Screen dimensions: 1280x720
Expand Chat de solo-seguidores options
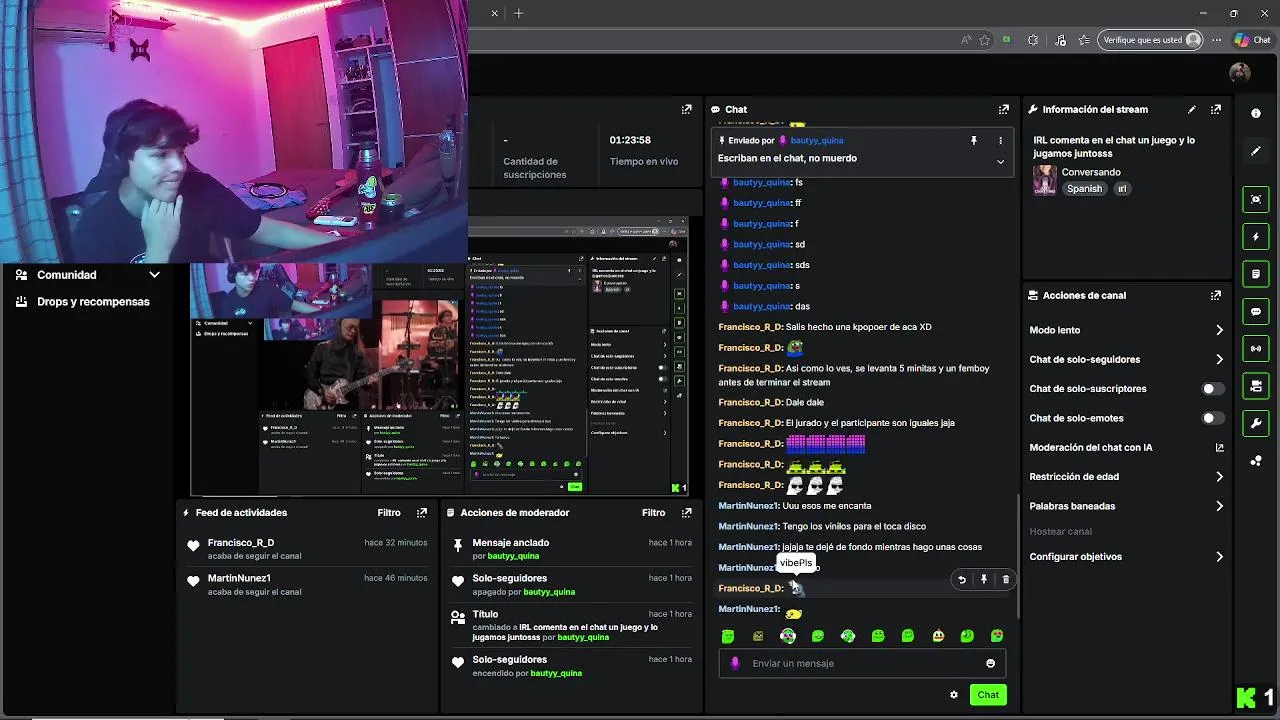(1219, 359)
